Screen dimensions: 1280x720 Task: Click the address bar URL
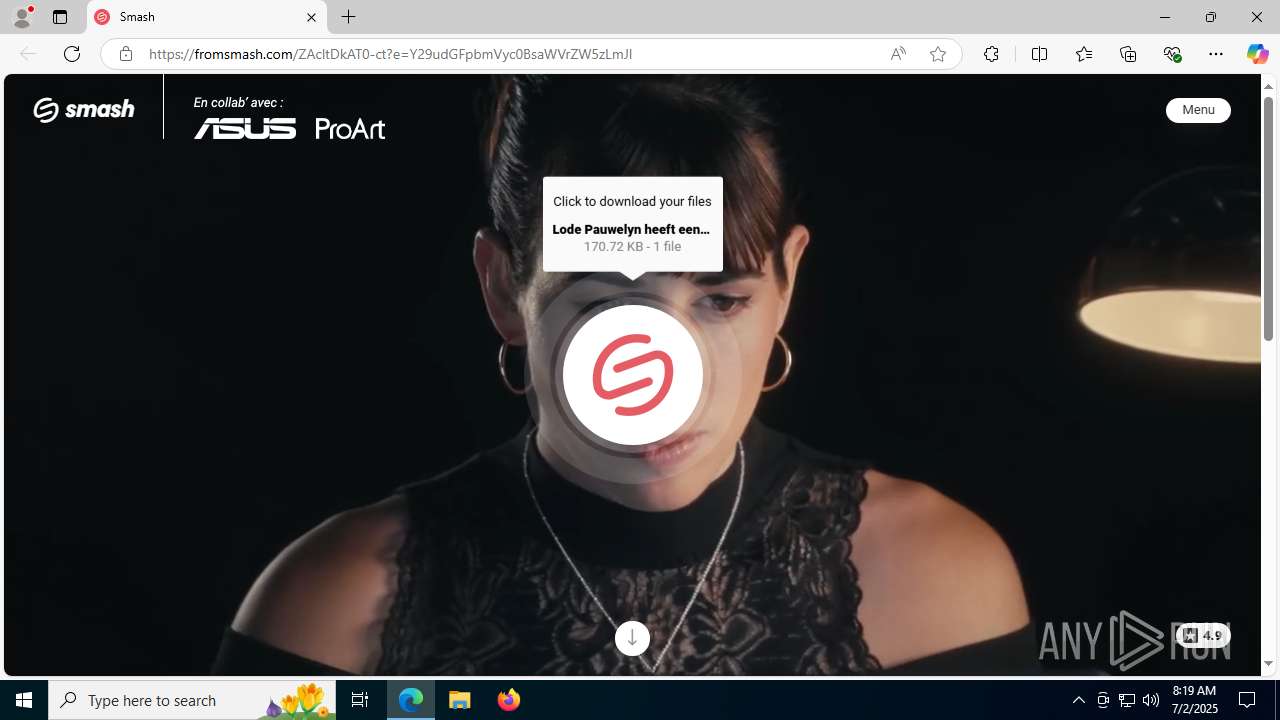(391, 54)
